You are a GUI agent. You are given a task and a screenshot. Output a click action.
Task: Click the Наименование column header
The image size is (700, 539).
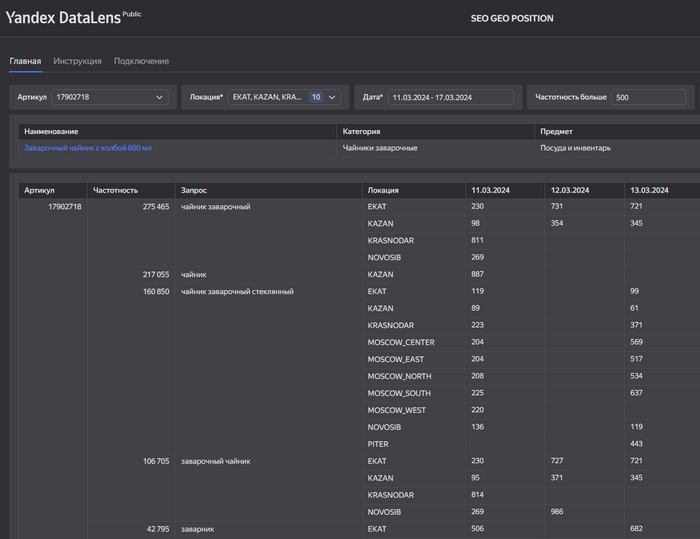52,131
